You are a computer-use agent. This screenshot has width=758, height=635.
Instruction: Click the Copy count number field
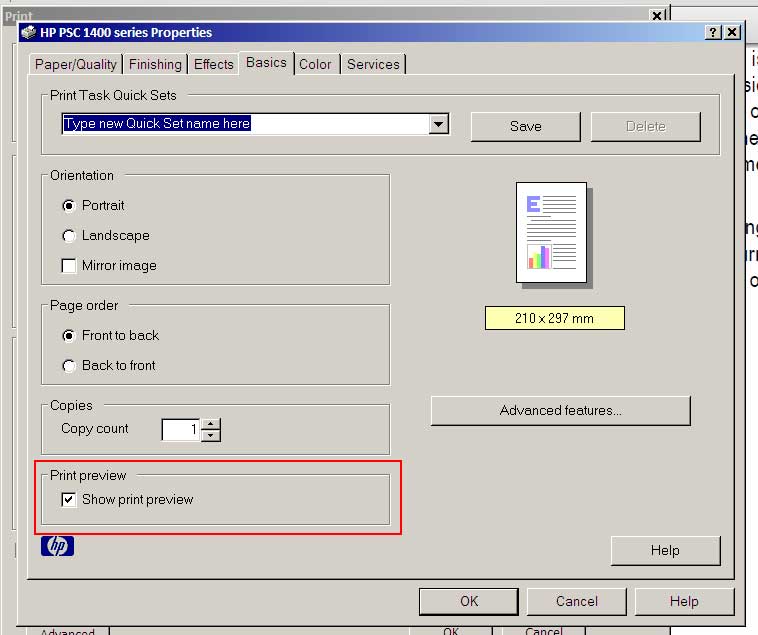click(x=180, y=430)
